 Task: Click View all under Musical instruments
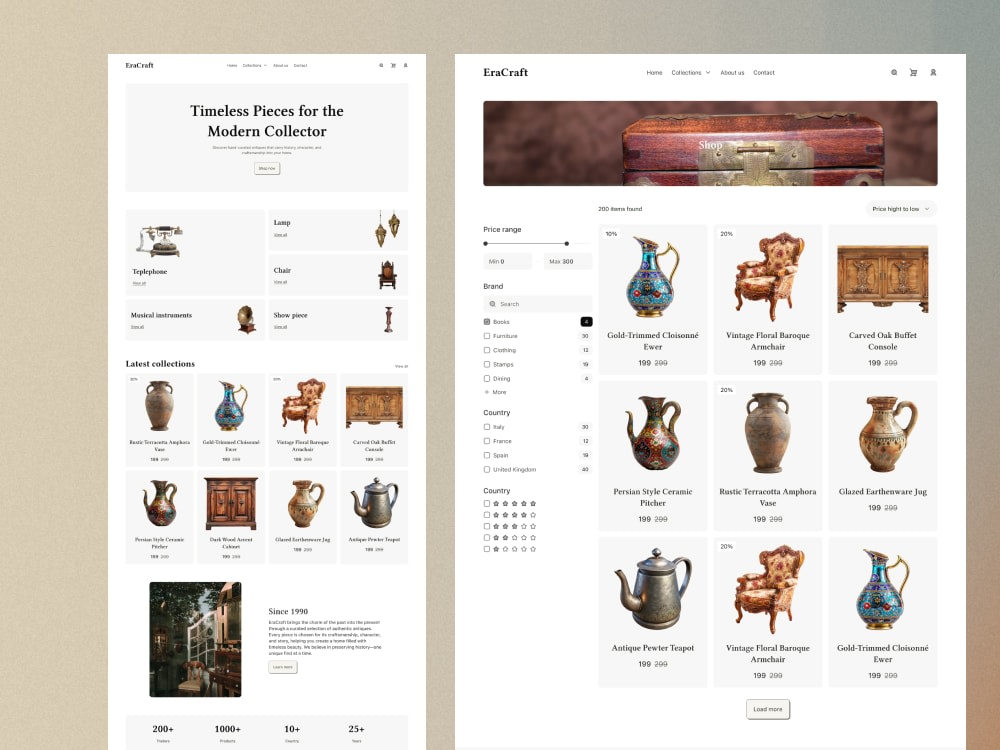[x=137, y=327]
